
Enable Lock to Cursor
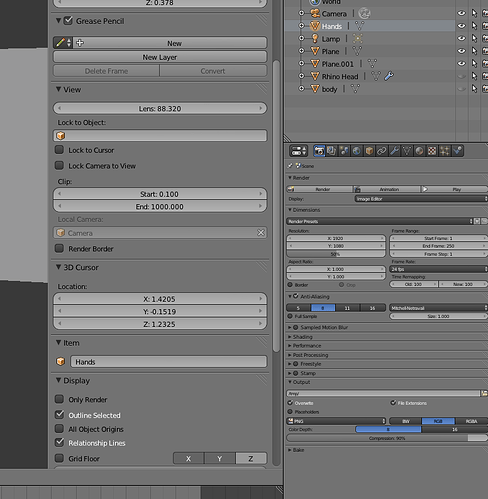[59, 150]
